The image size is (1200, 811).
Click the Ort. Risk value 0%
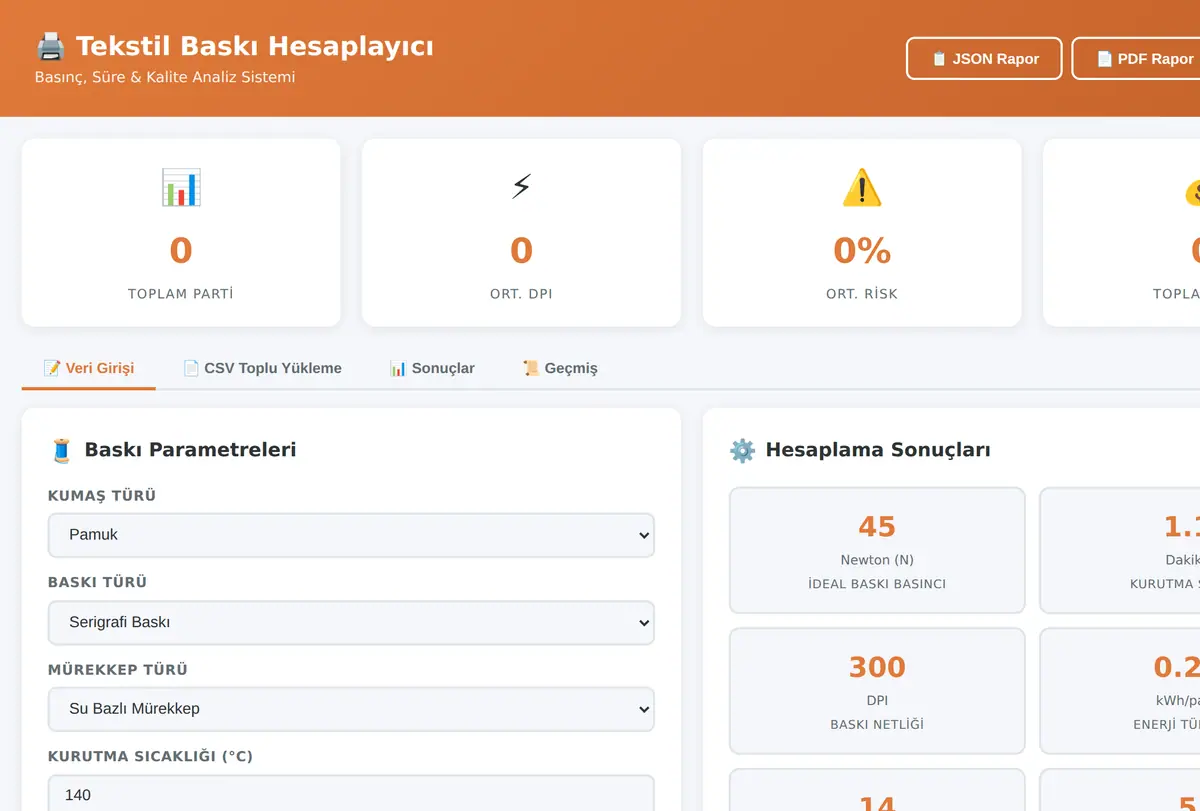862,250
